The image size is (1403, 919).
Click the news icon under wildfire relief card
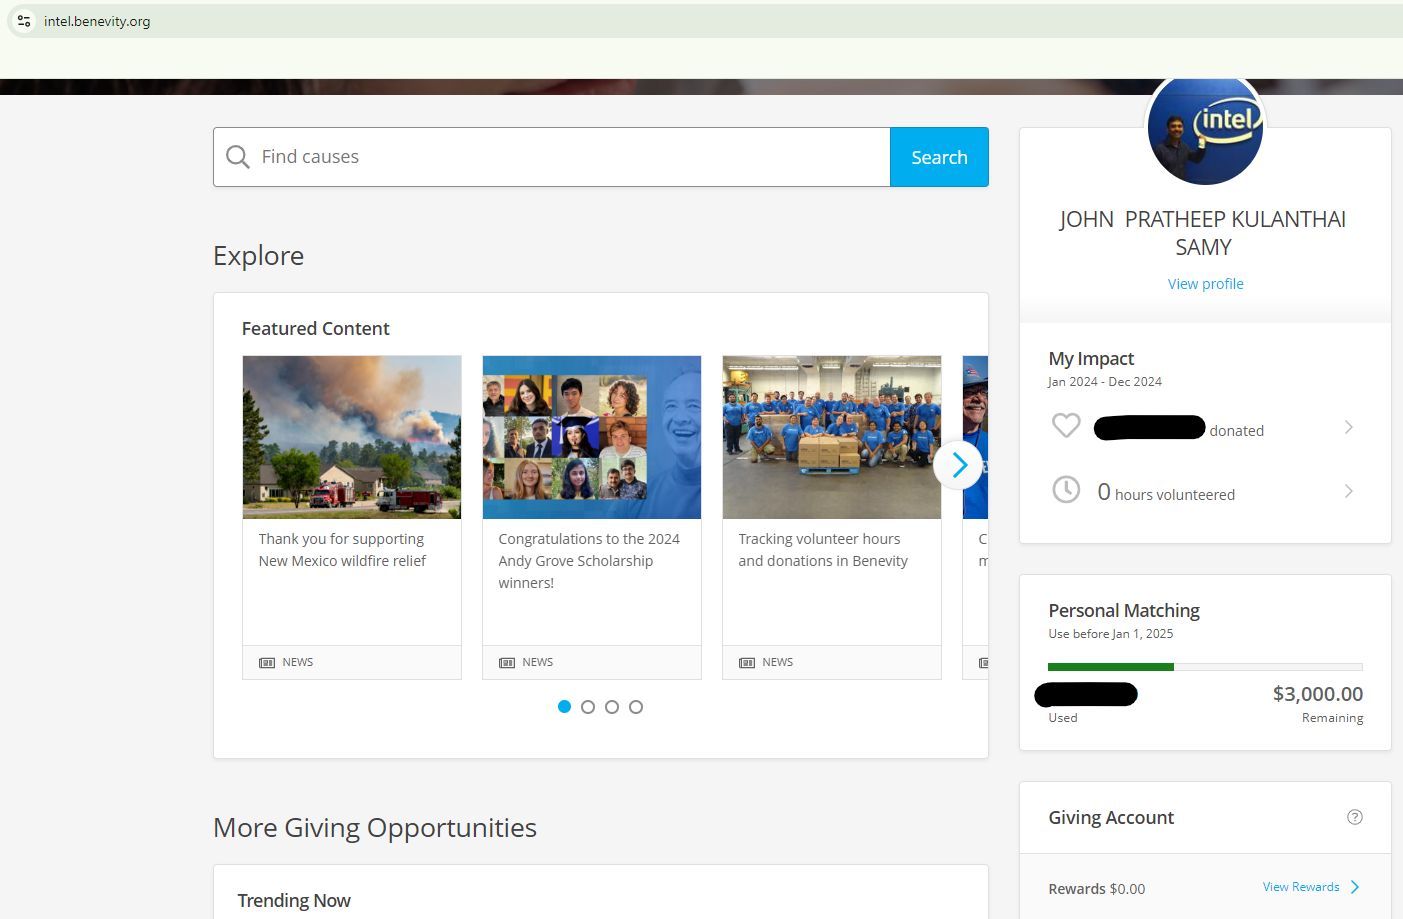(x=267, y=663)
